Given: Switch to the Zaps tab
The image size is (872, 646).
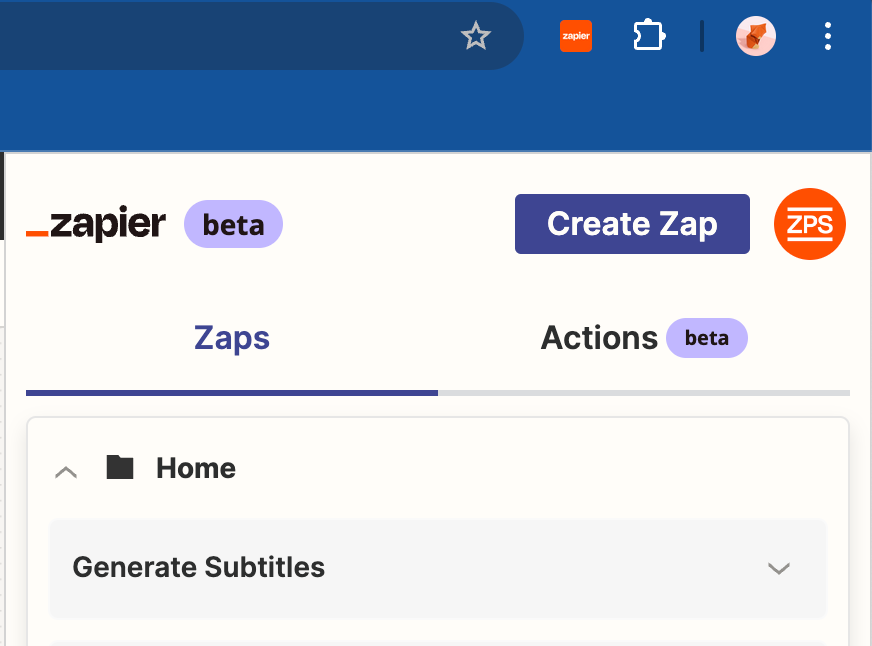Looking at the screenshot, I should [232, 338].
